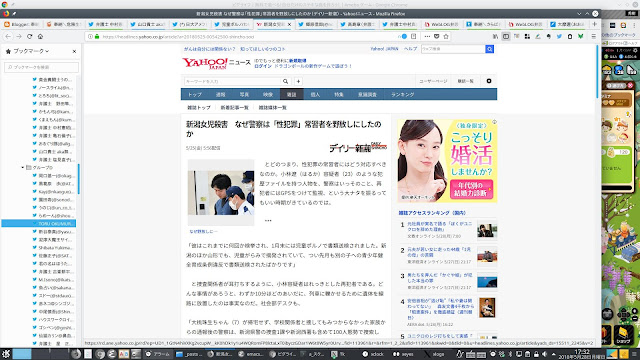The width and height of the screenshot is (640, 360).
Task: Save page to Pocket
Action: point(436,36)
